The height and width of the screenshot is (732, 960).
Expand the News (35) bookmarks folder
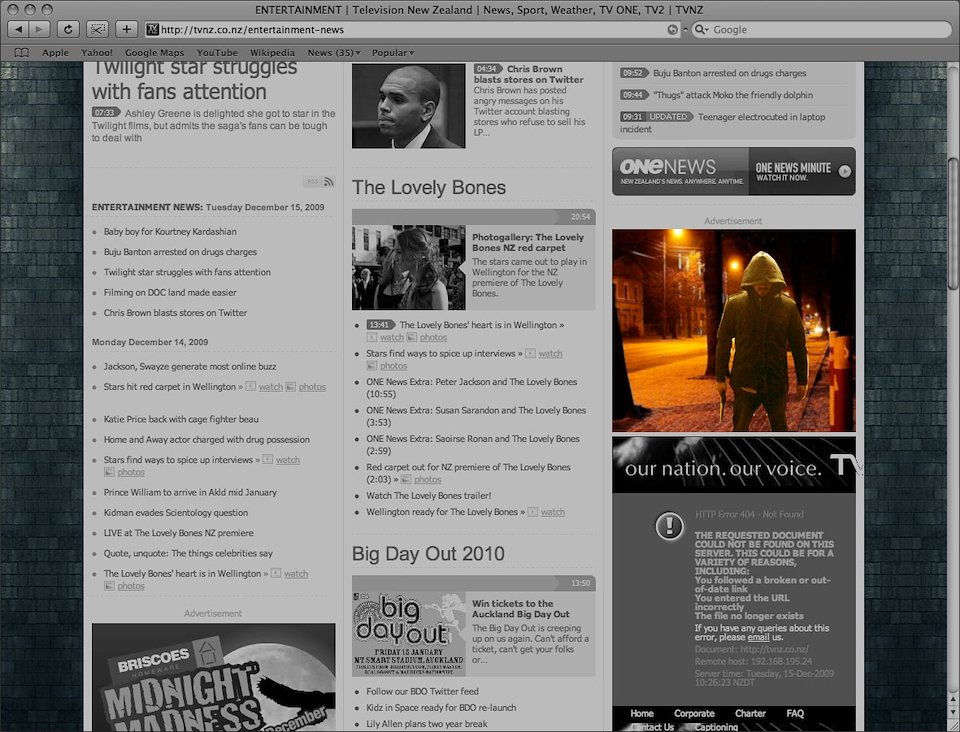point(334,53)
